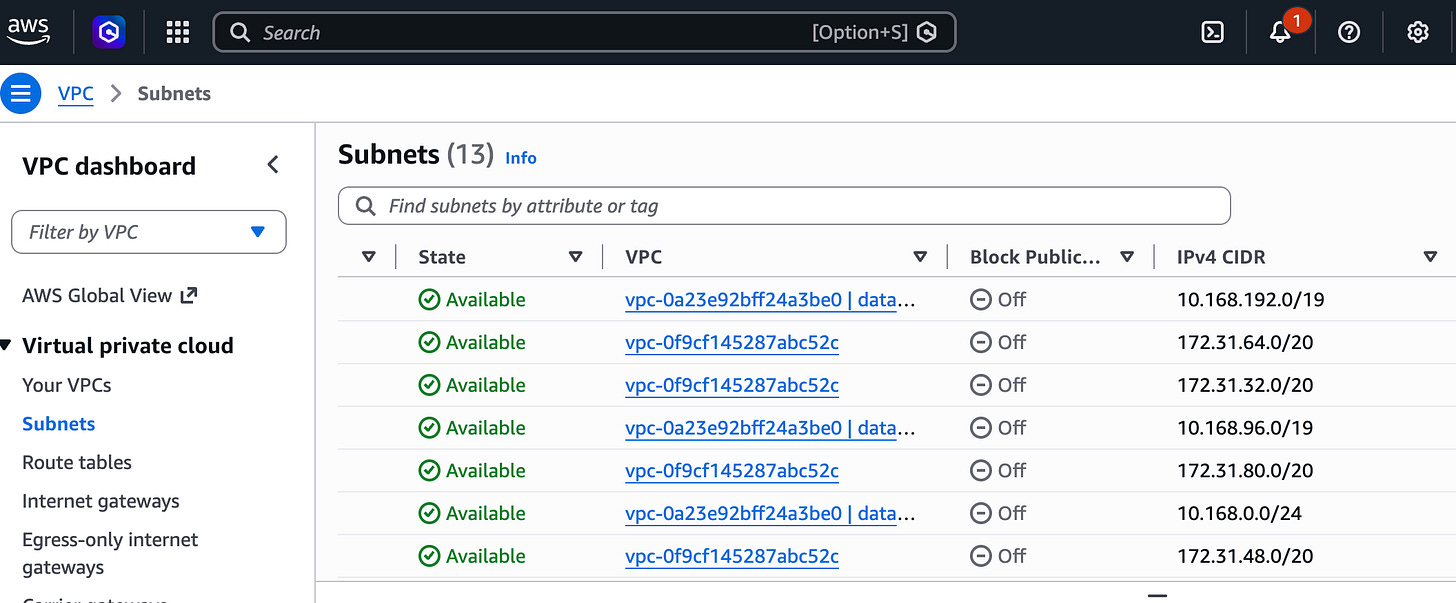1456x603 pixels.
Task: Open notifications bell icon
Action: coord(1281,32)
